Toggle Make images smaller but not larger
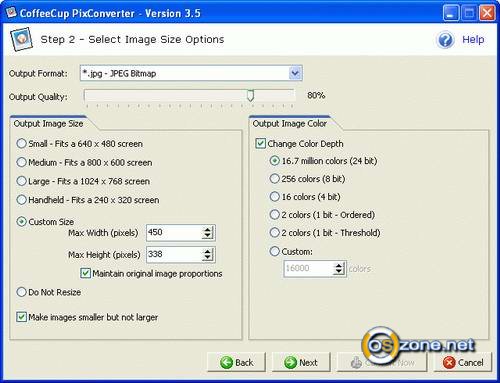The height and width of the screenshot is (383, 500). pyautogui.click(x=21, y=317)
